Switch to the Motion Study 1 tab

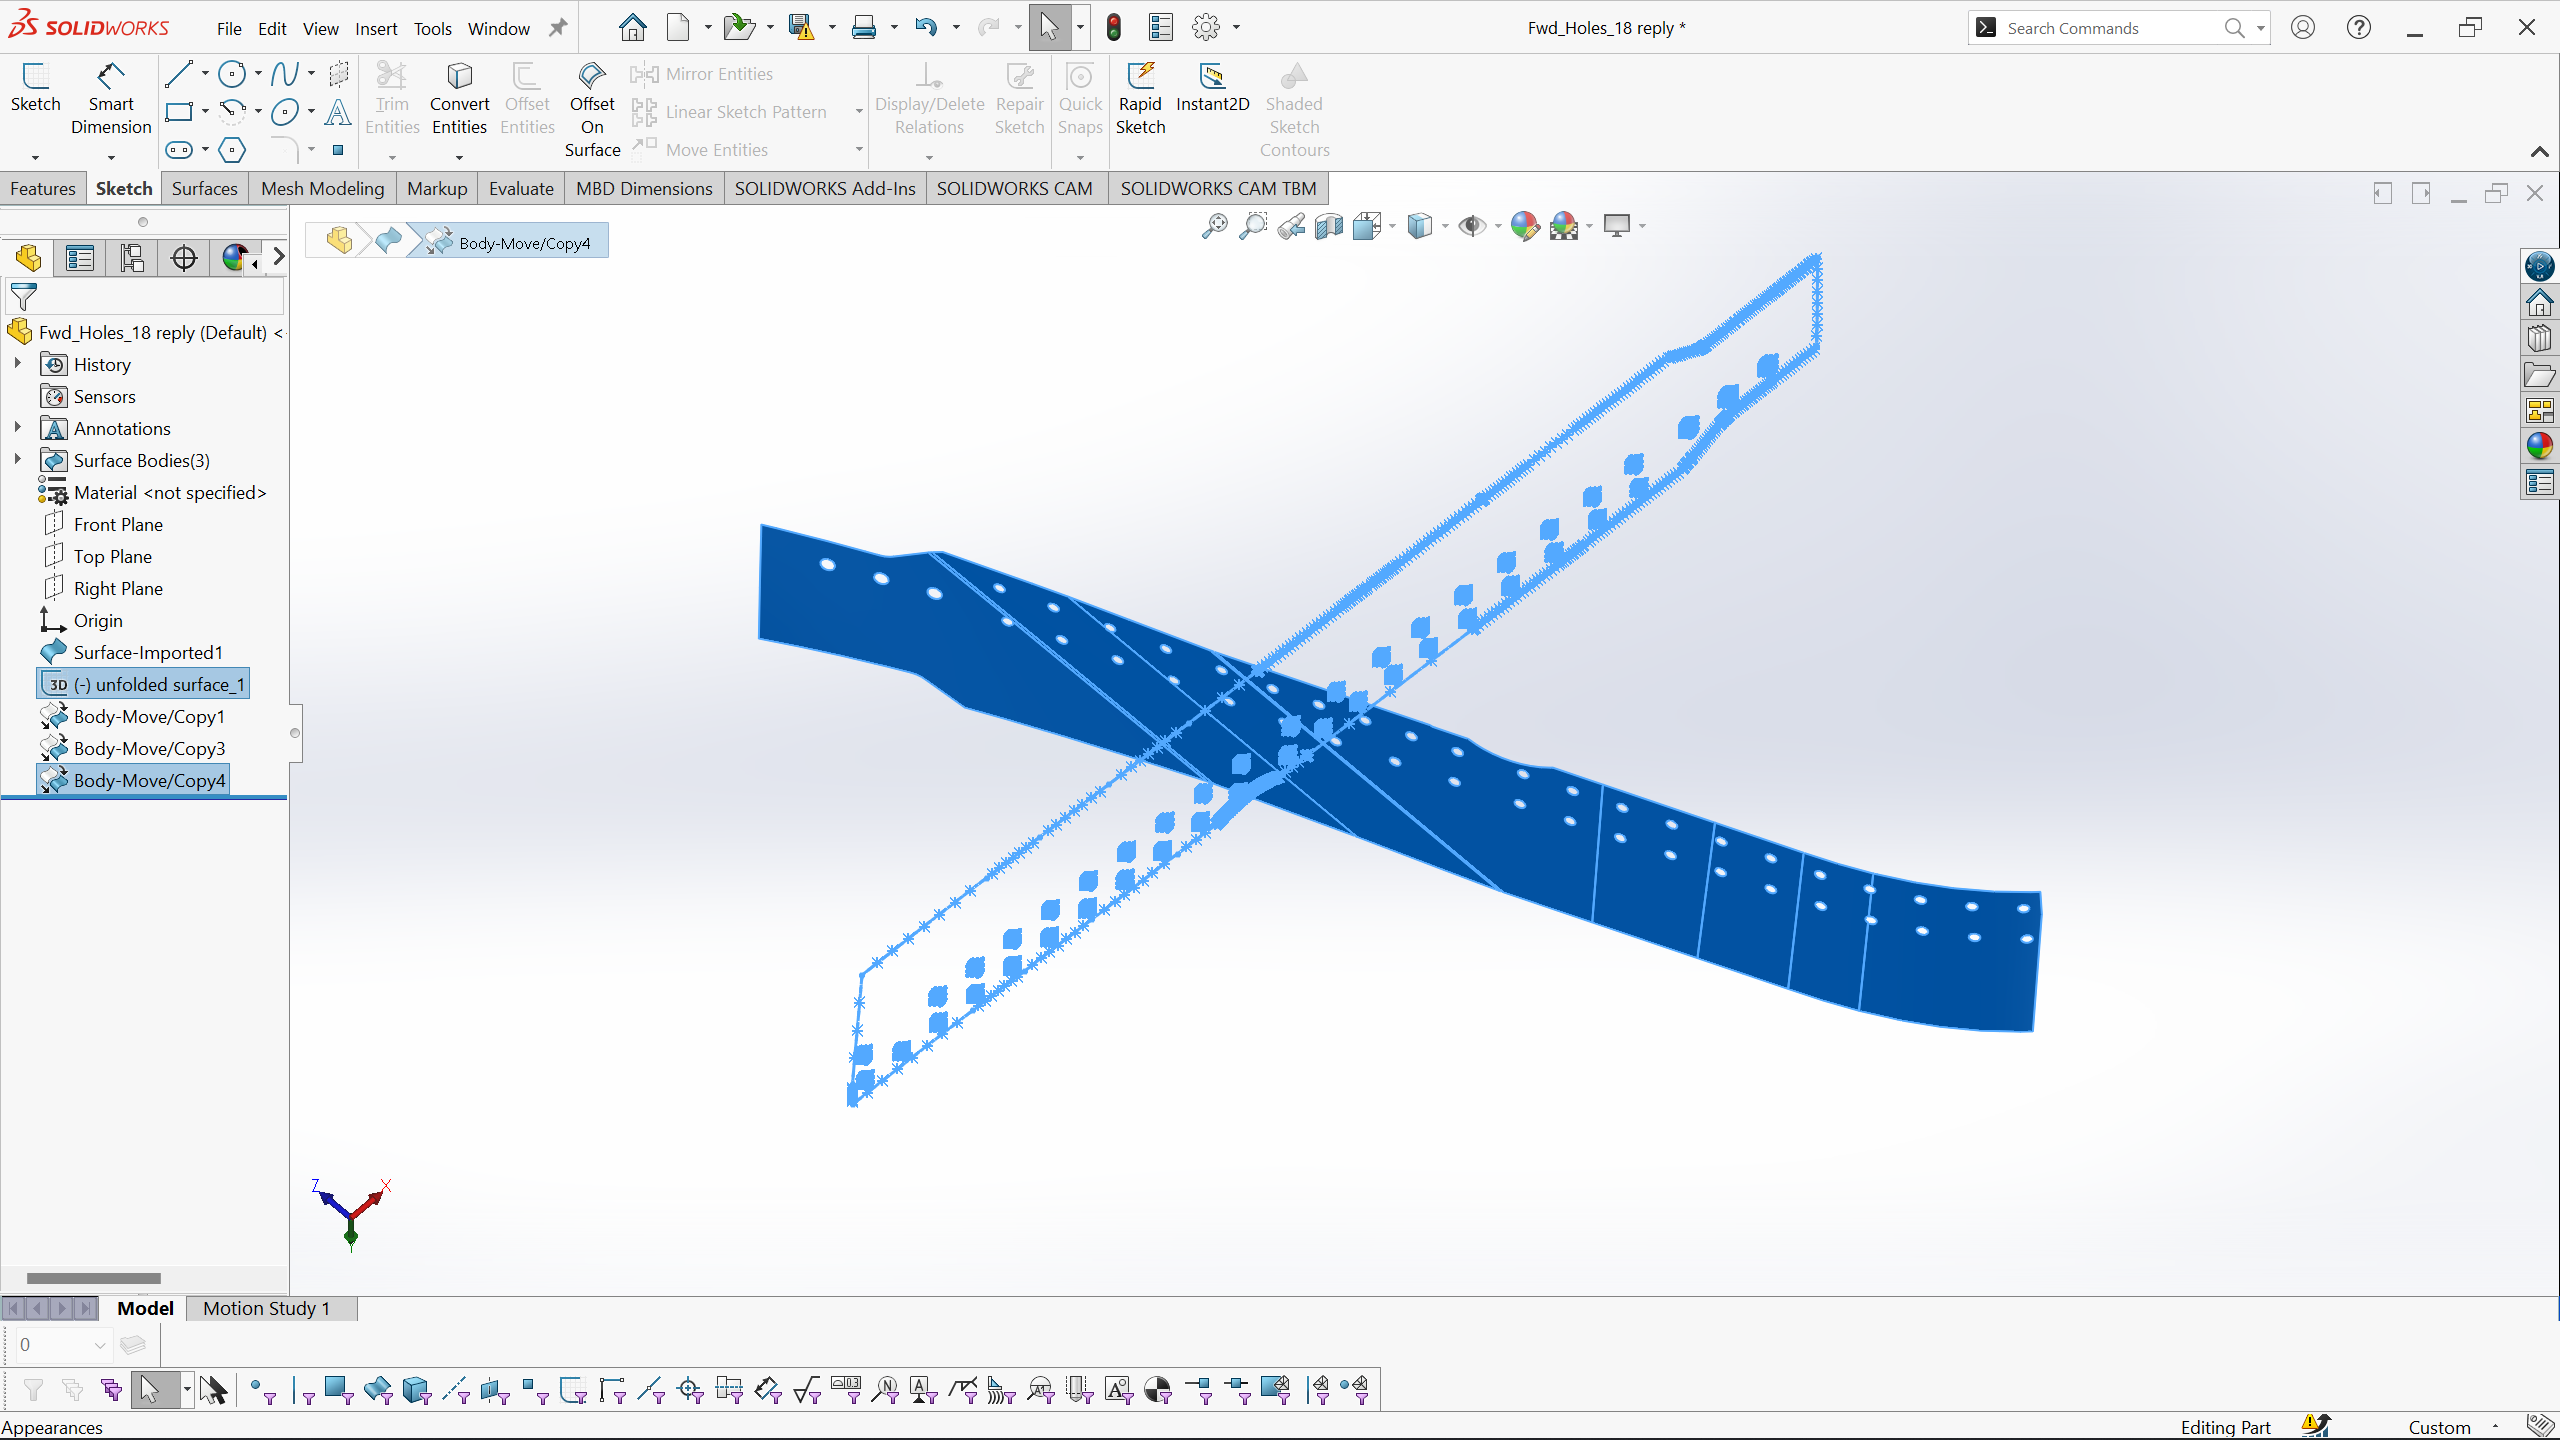[266, 1307]
